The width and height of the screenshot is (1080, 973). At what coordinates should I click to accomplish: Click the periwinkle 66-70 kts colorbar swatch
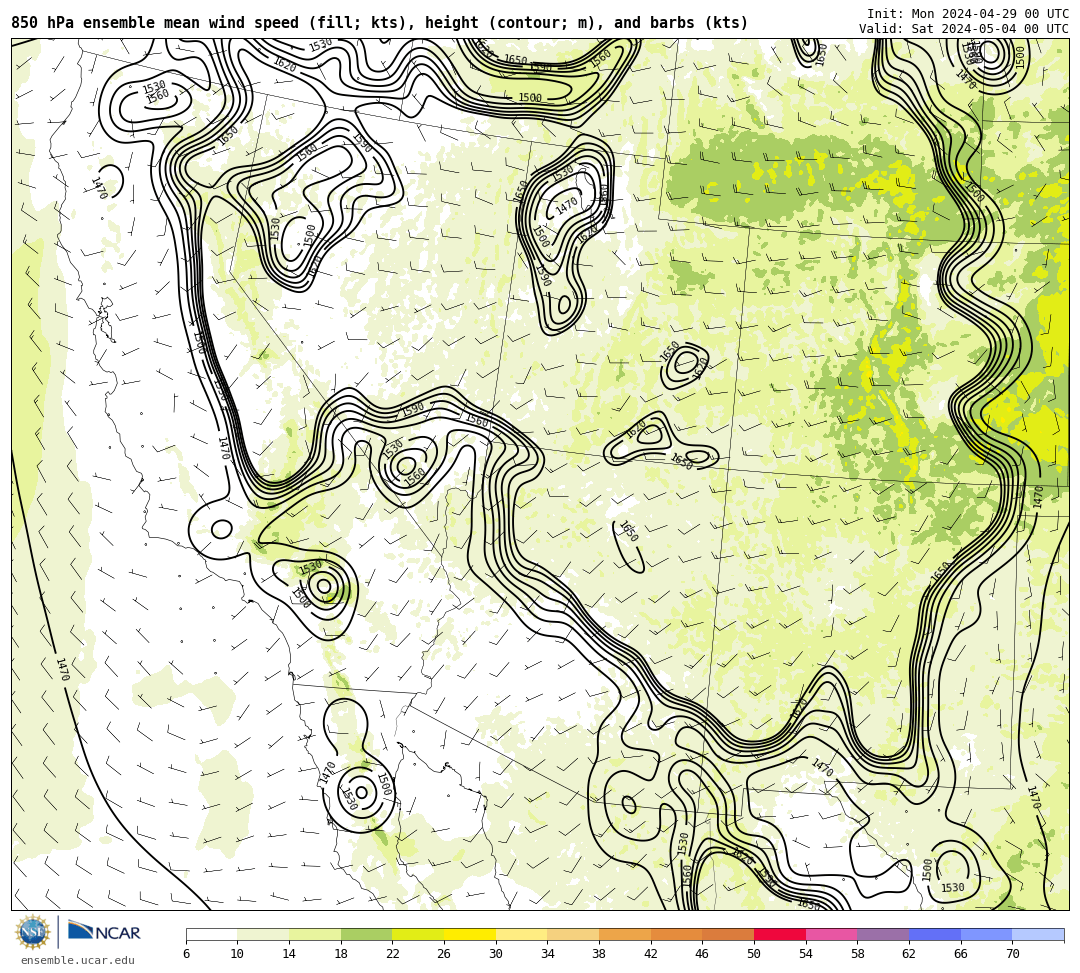pyautogui.click(x=986, y=934)
